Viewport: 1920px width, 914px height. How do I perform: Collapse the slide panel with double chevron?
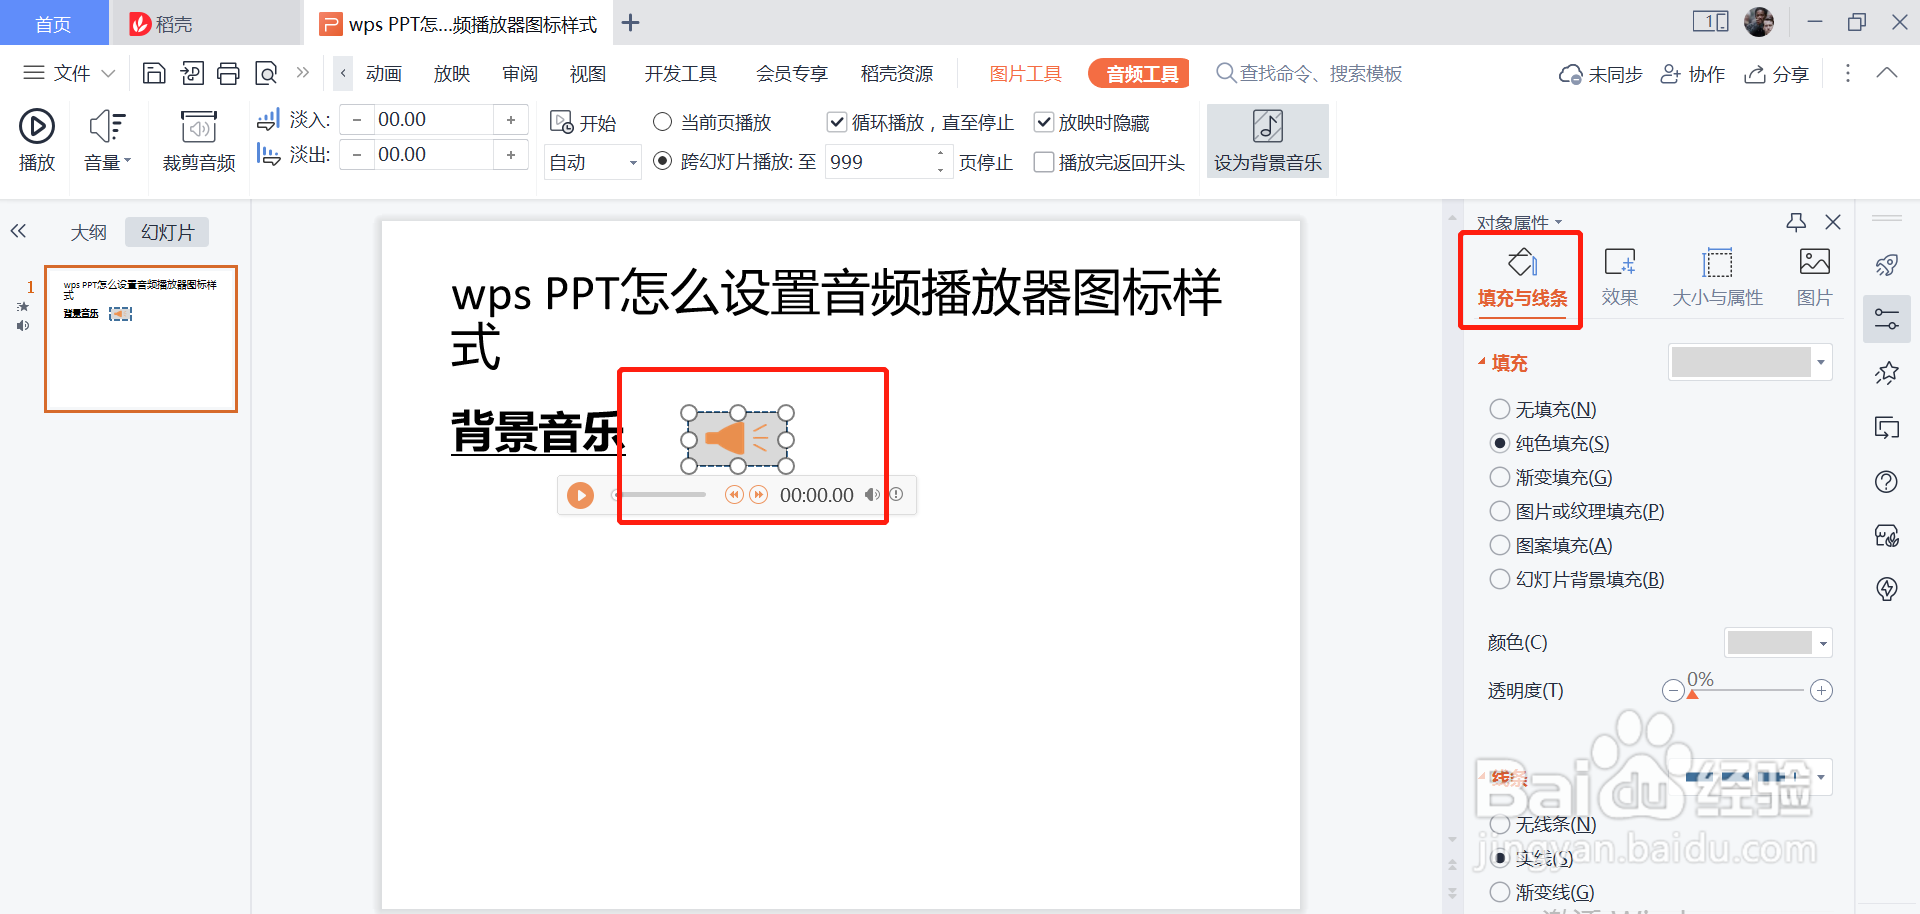pyautogui.click(x=18, y=232)
